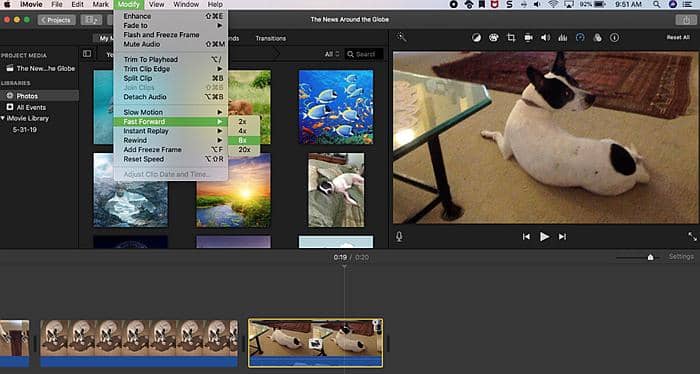Choose Reset Speed menu item

click(x=171, y=159)
